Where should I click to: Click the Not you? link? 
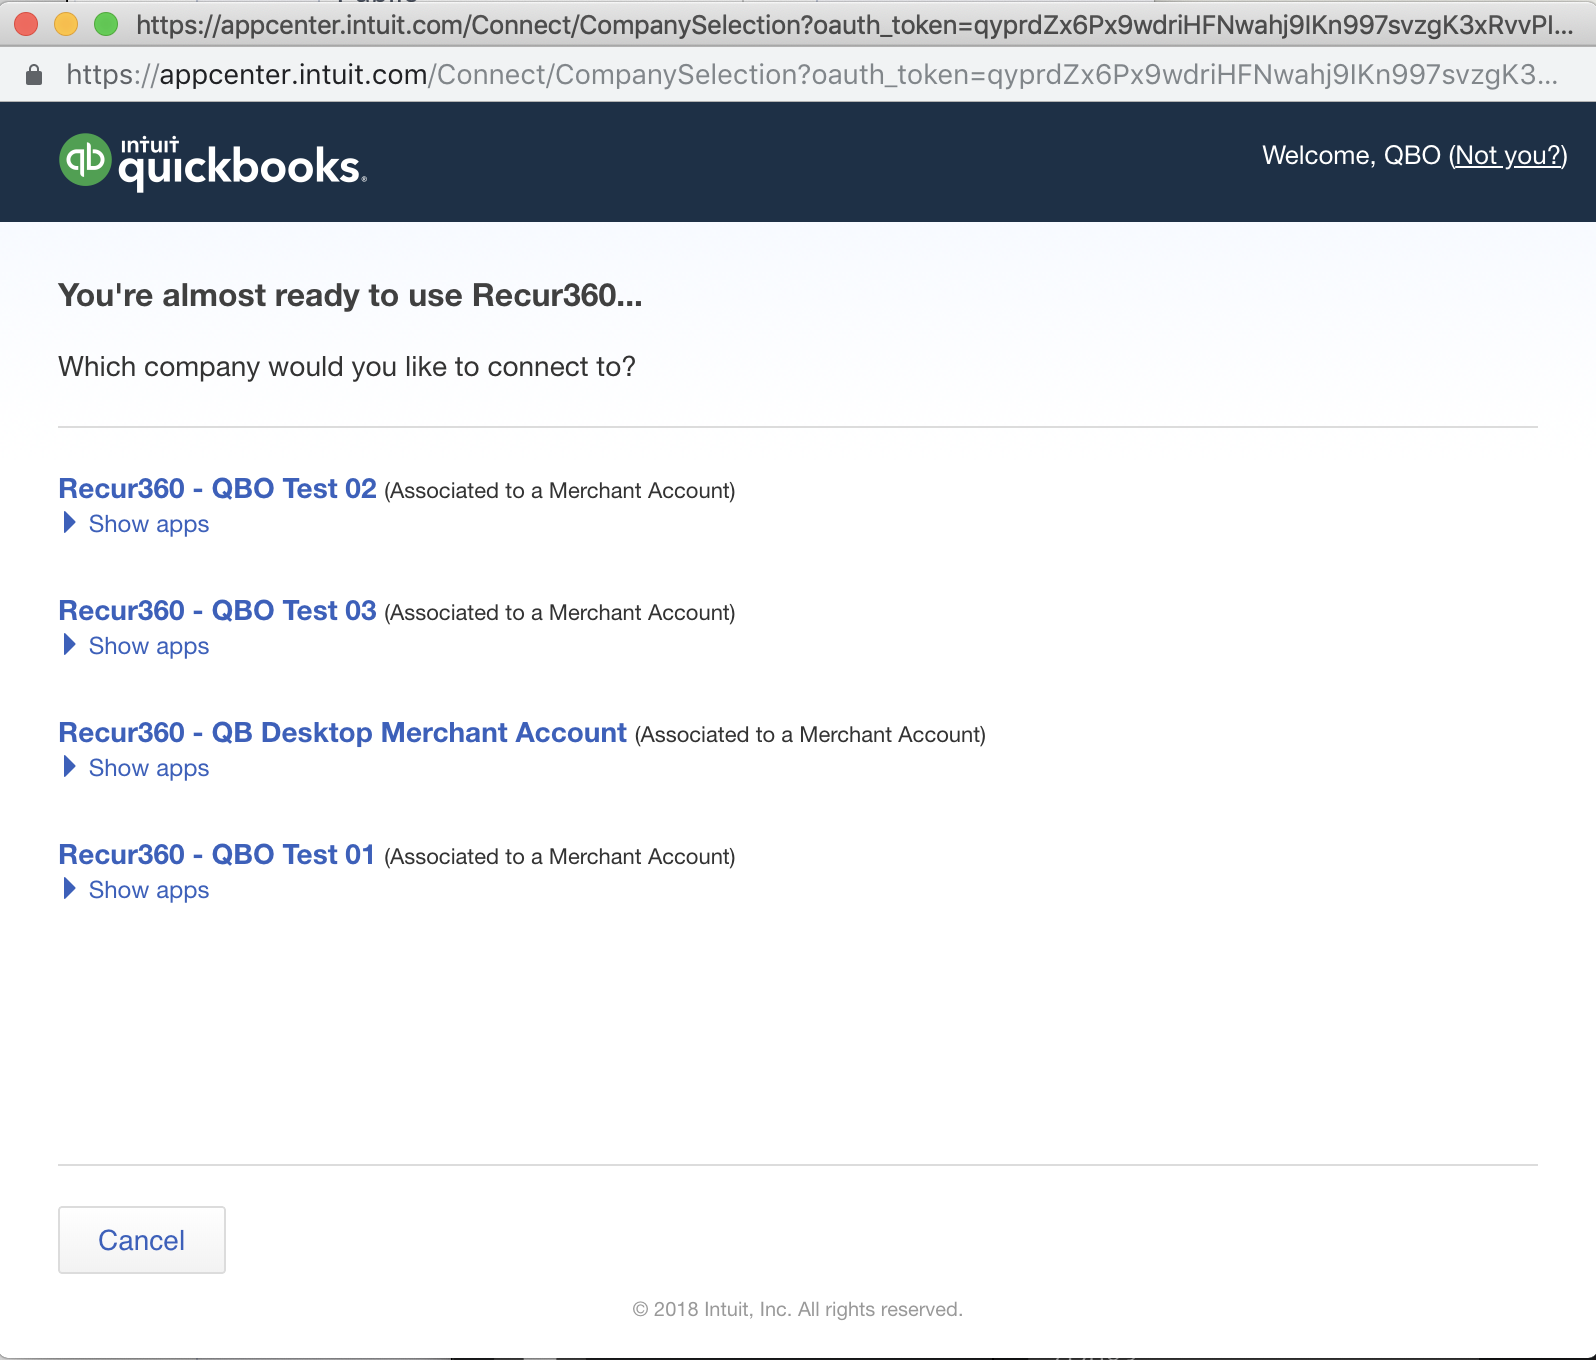1508,156
